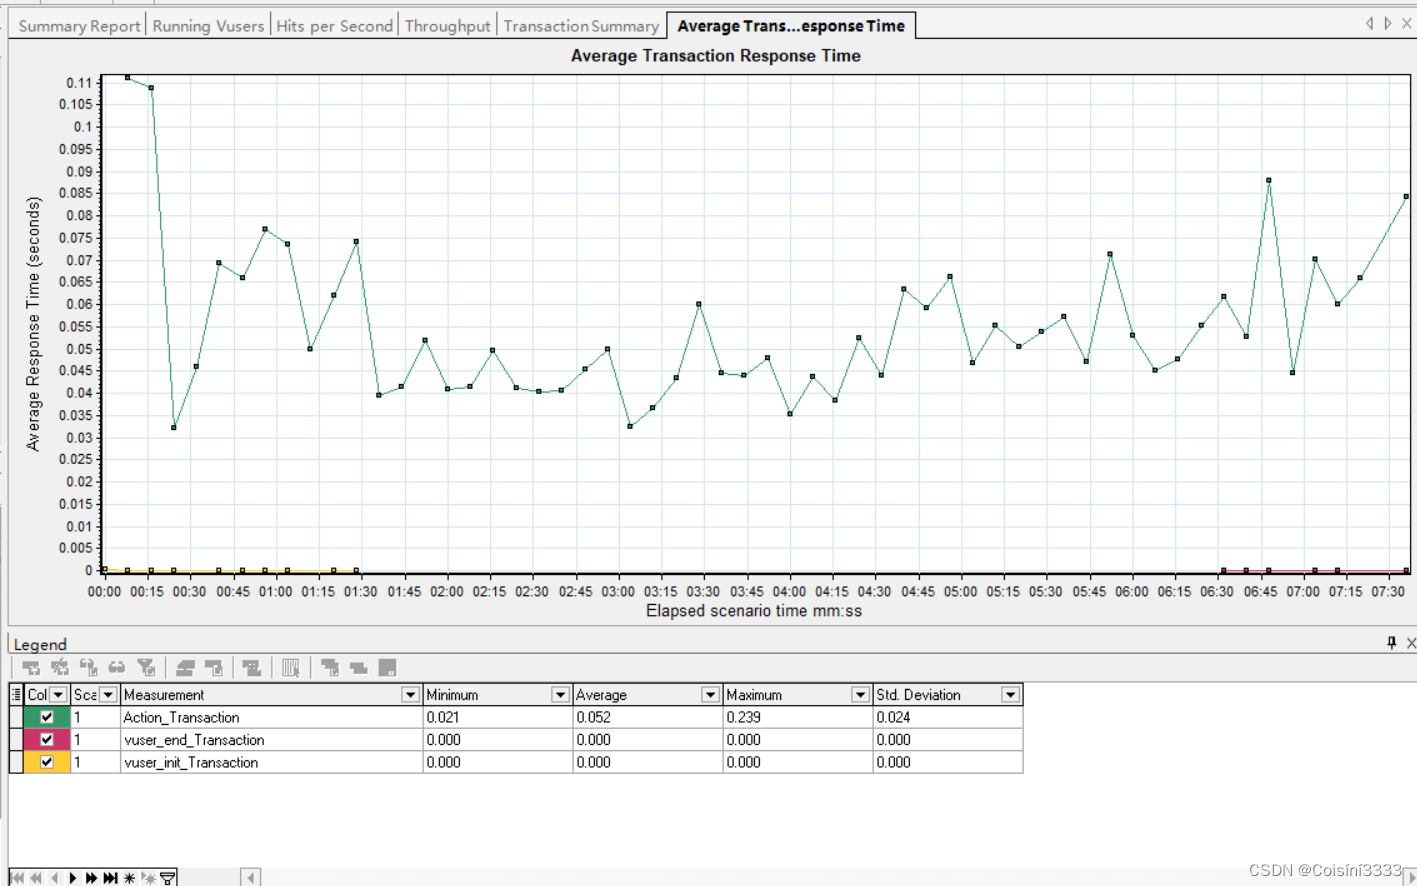Open the column chooser icon left of Col header
Image resolution: width=1417 pixels, height=886 pixels.
point(16,694)
